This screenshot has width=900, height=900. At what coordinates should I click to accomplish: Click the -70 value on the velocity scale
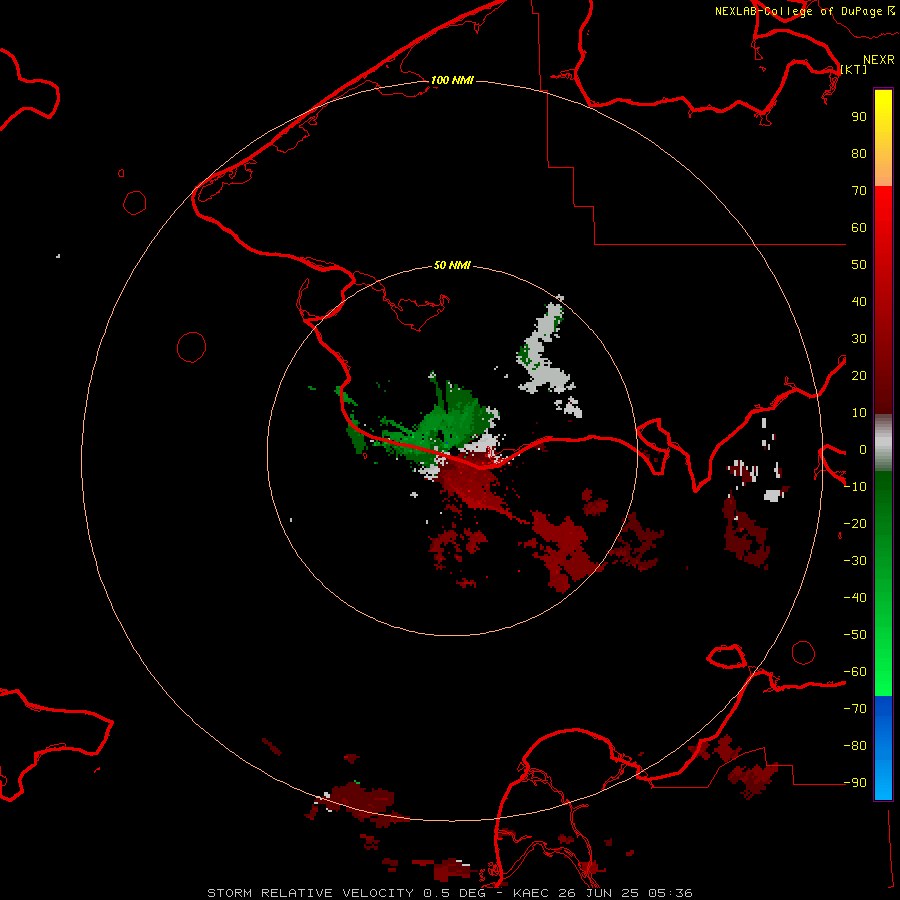click(x=855, y=709)
